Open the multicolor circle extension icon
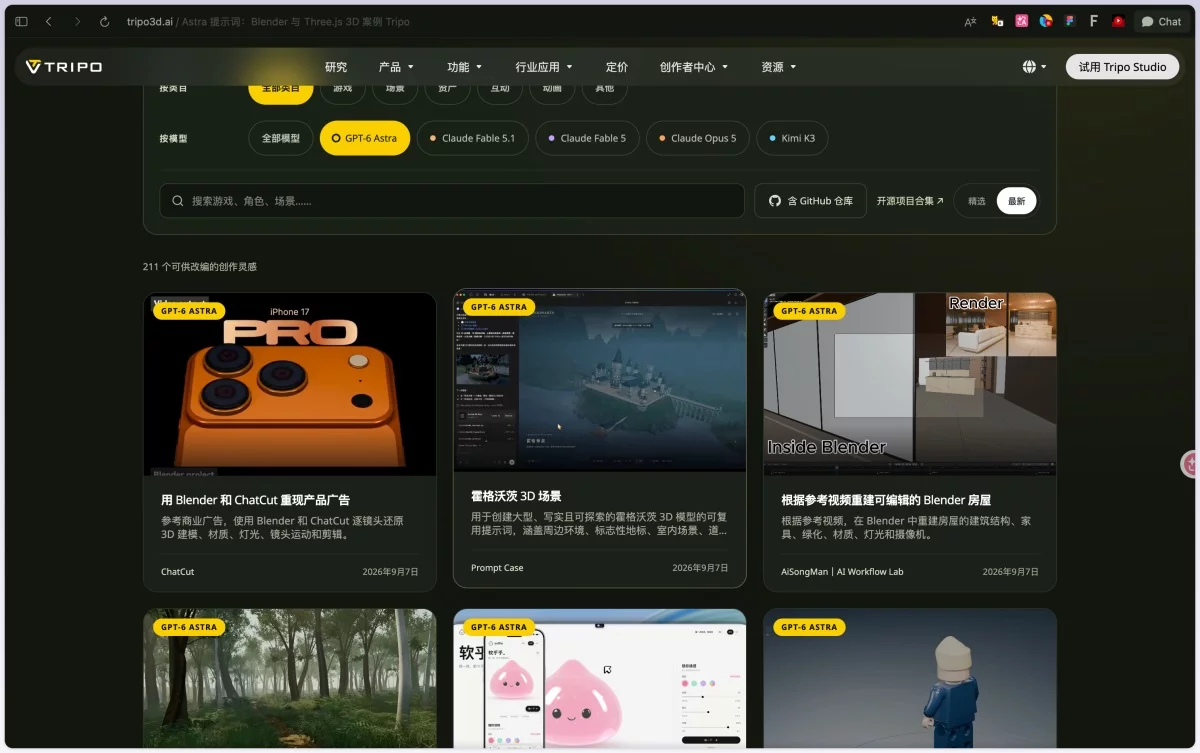The image size is (1200, 753). pyautogui.click(x=1046, y=21)
